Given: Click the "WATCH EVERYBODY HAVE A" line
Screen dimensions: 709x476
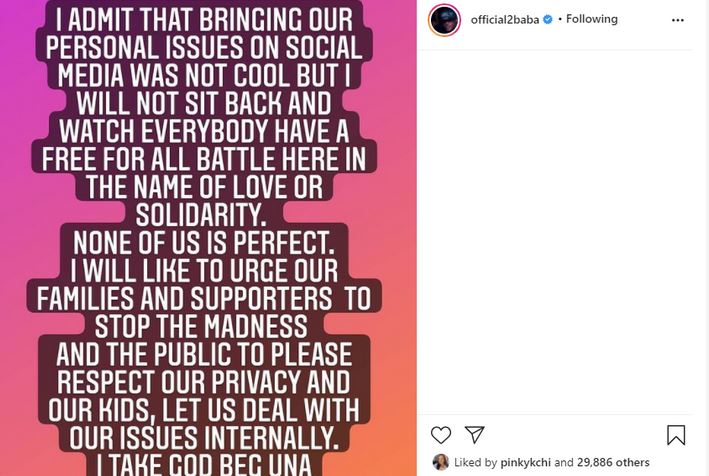Looking at the screenshot, I should tap(209, 129).
